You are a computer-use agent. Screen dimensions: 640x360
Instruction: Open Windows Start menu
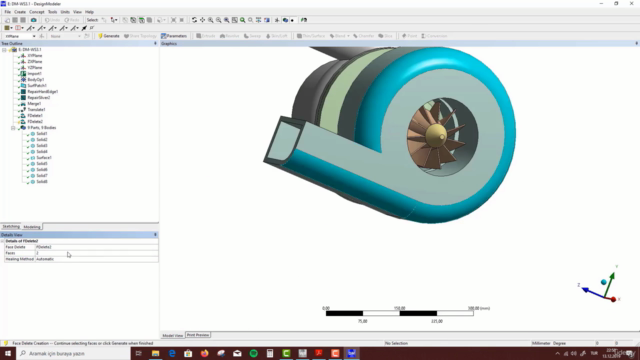tap(8, 353)
